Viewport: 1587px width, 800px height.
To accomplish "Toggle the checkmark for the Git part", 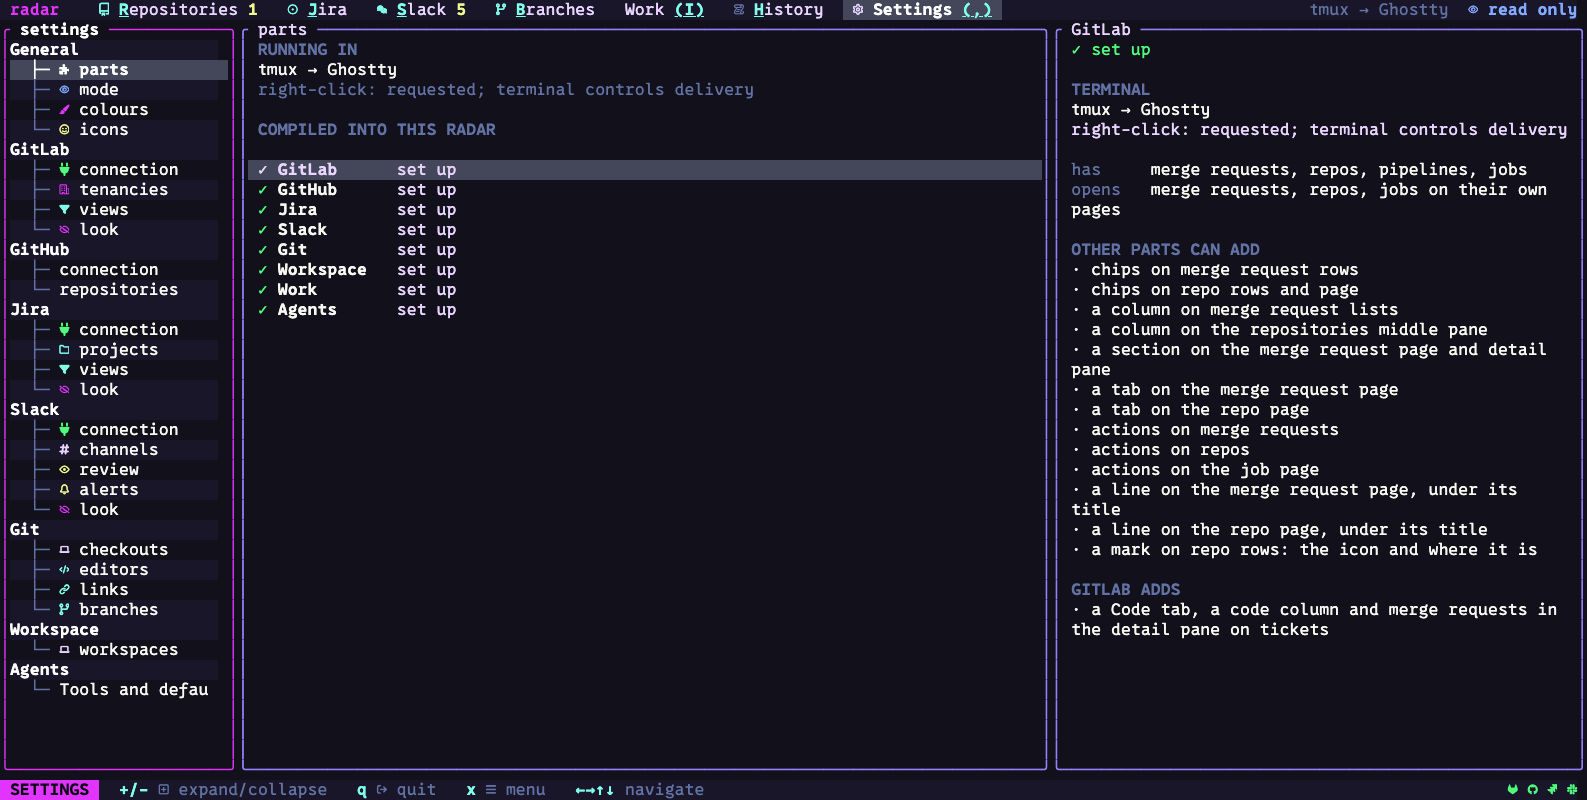I will [263, 250].
